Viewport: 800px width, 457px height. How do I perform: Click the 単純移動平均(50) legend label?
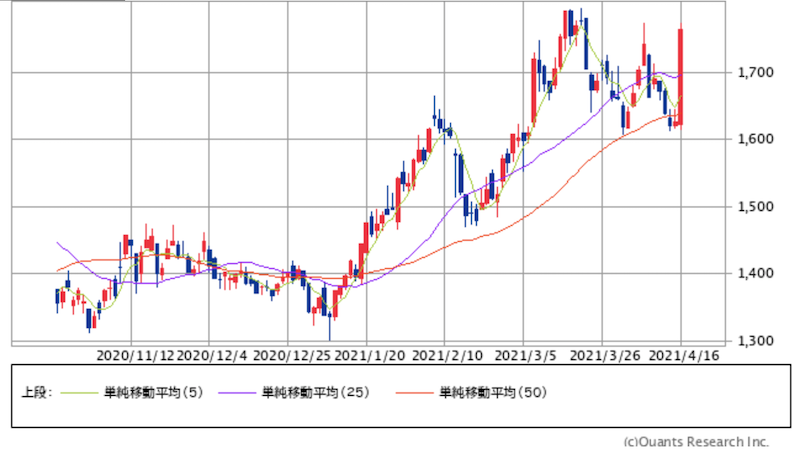(x=493, y=392)
